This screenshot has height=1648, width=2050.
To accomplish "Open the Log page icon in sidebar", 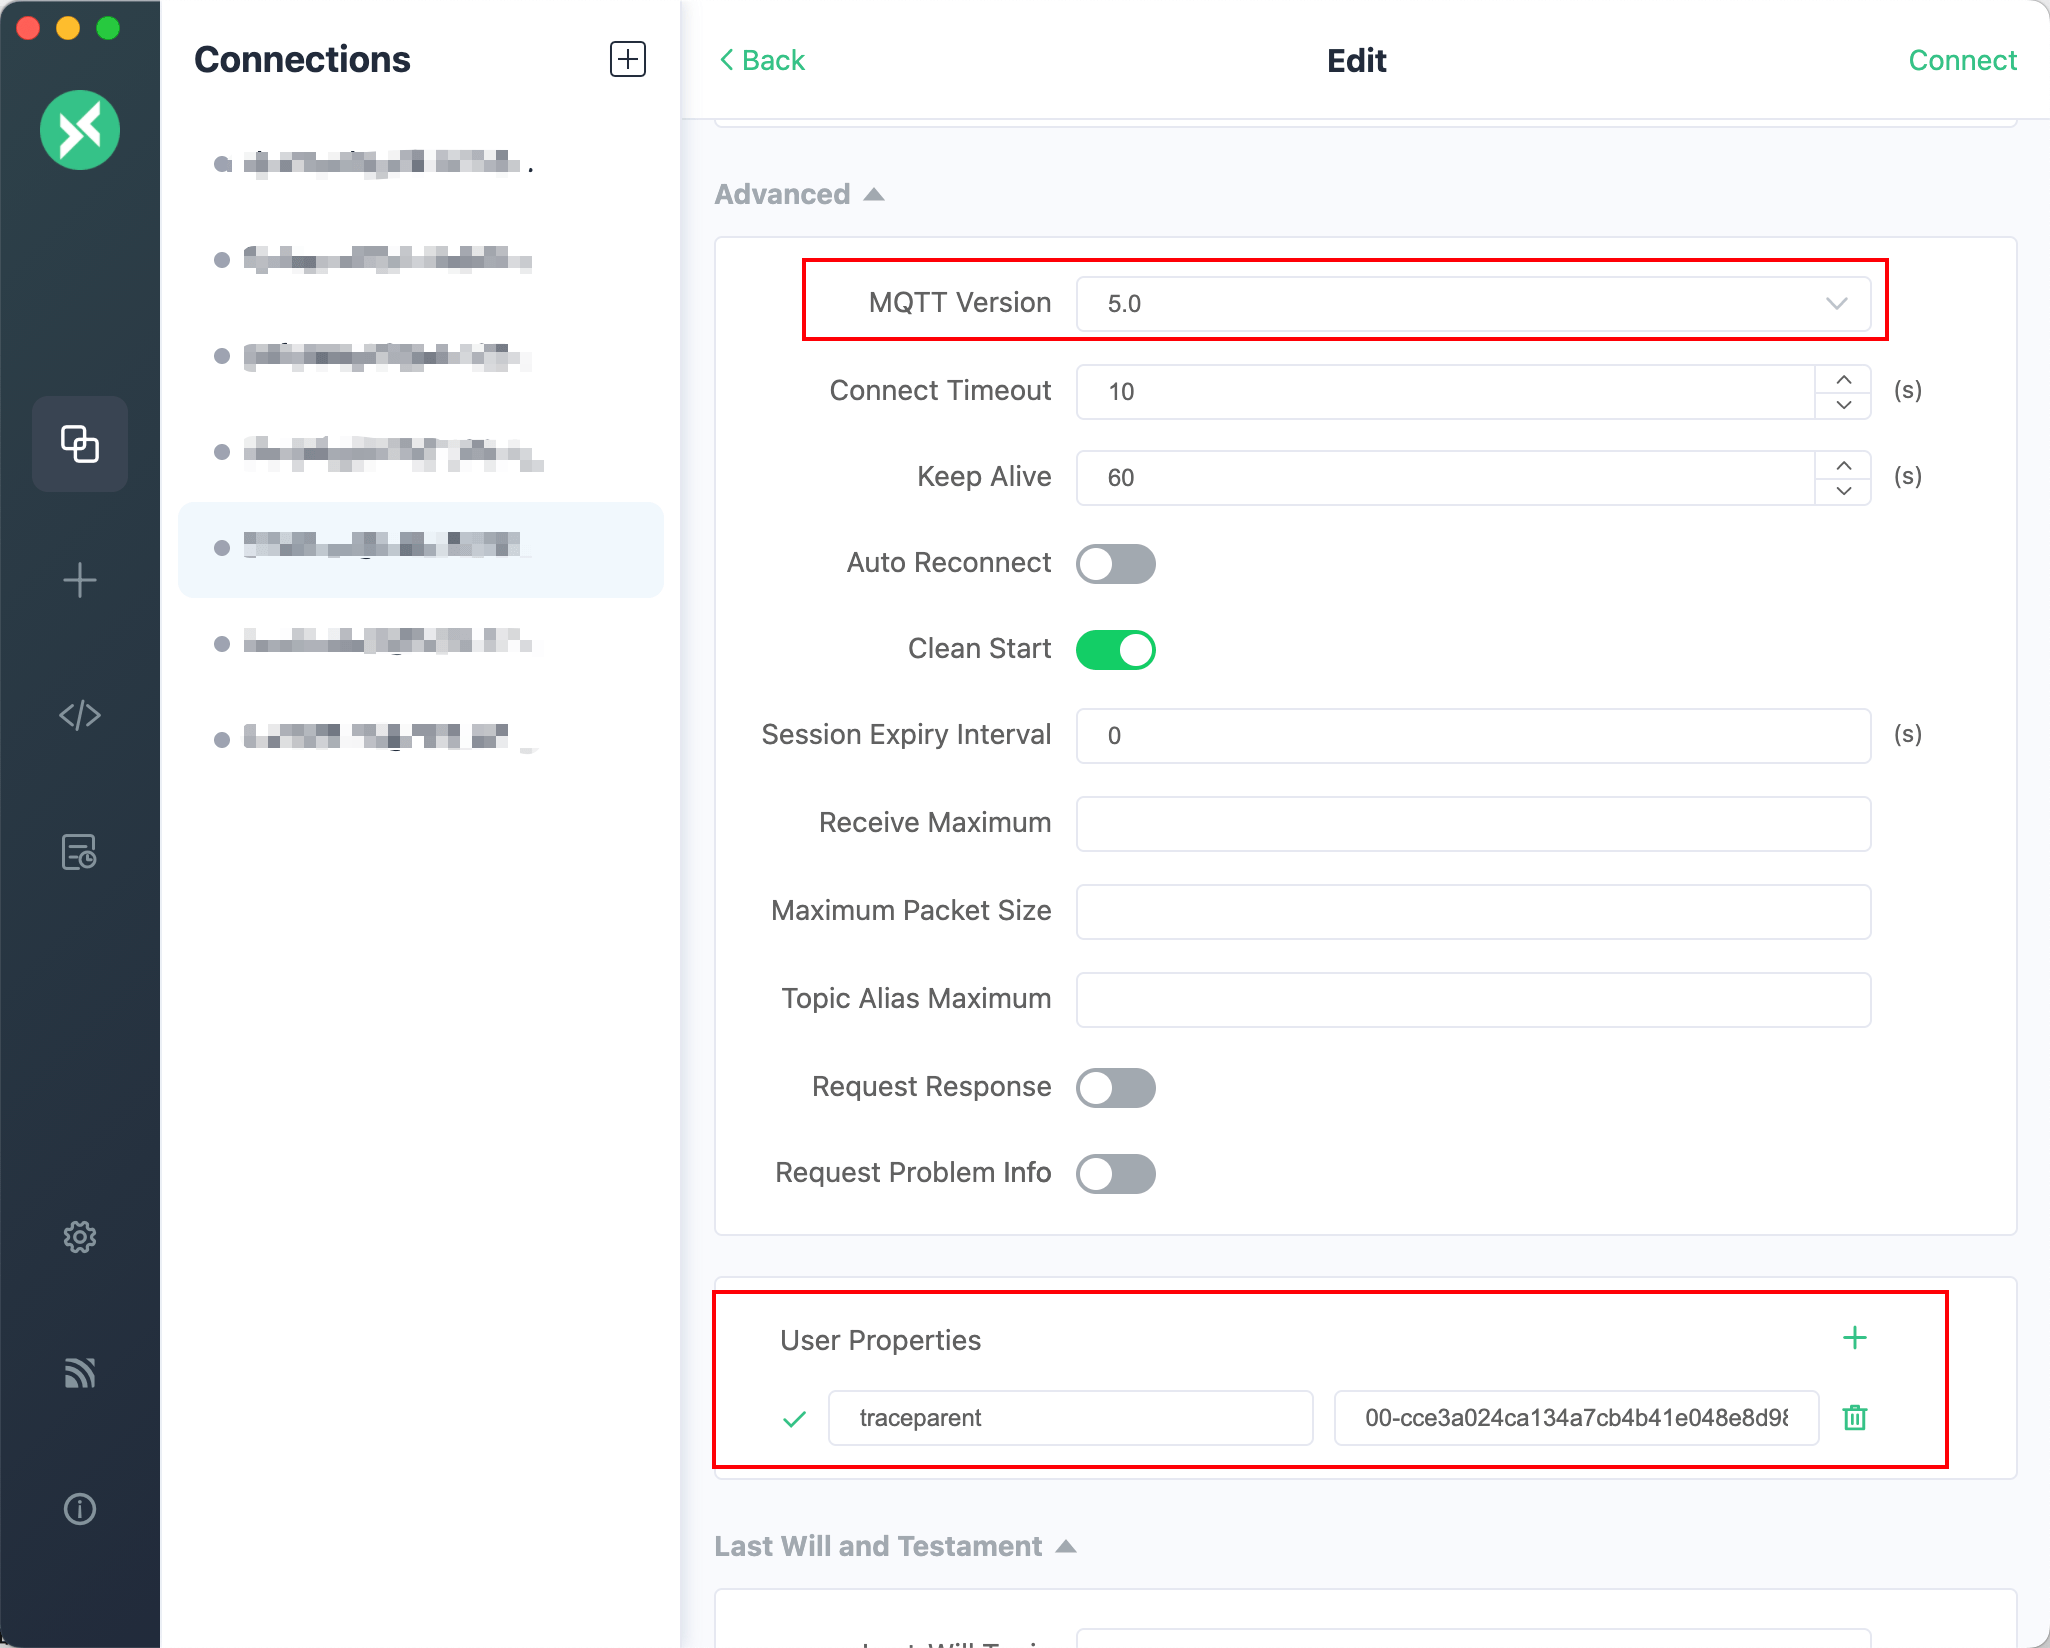I will coord(80,852).
